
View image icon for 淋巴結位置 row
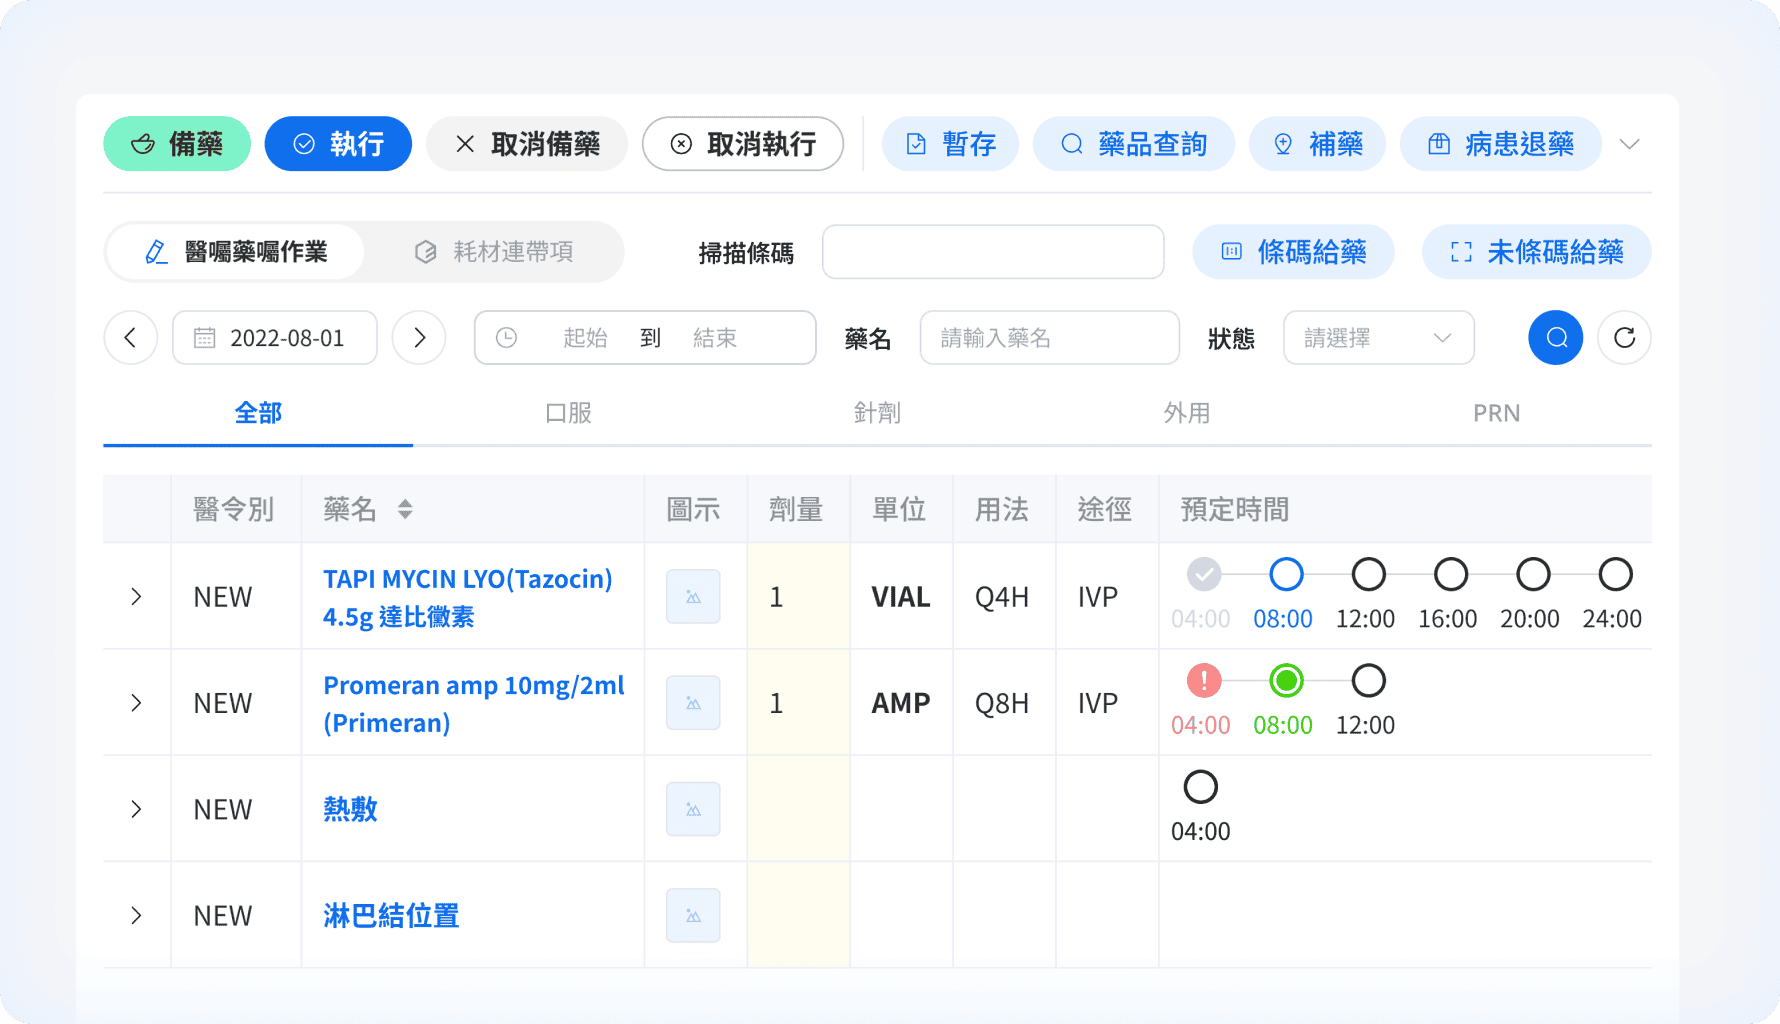click(693, 916)
